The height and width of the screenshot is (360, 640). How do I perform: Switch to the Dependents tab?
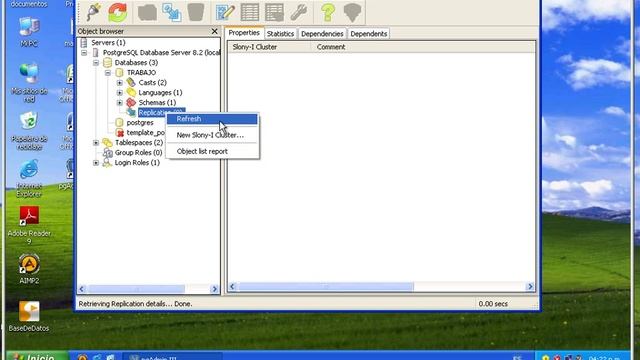(x=369, y=34)
